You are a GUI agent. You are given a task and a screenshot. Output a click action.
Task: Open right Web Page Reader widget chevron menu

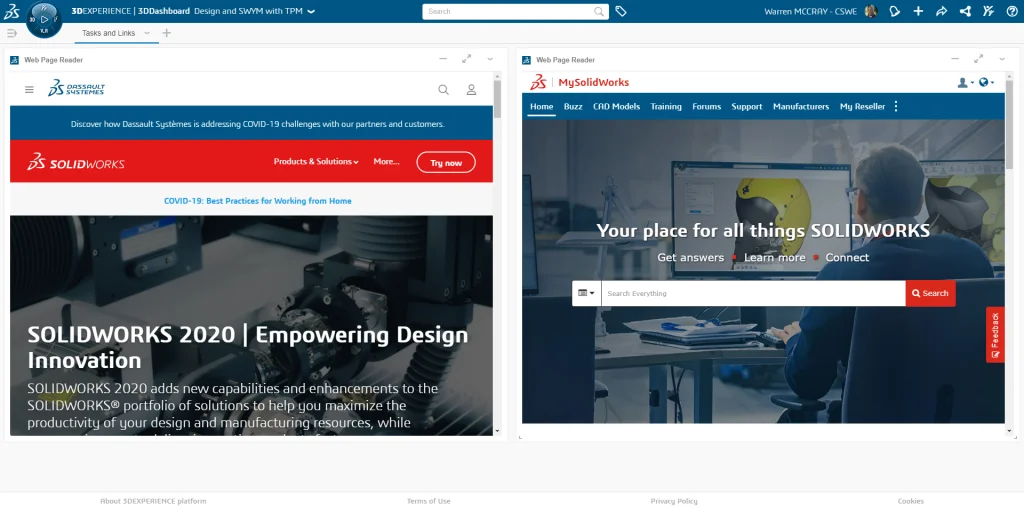[x=1002, y=59]
